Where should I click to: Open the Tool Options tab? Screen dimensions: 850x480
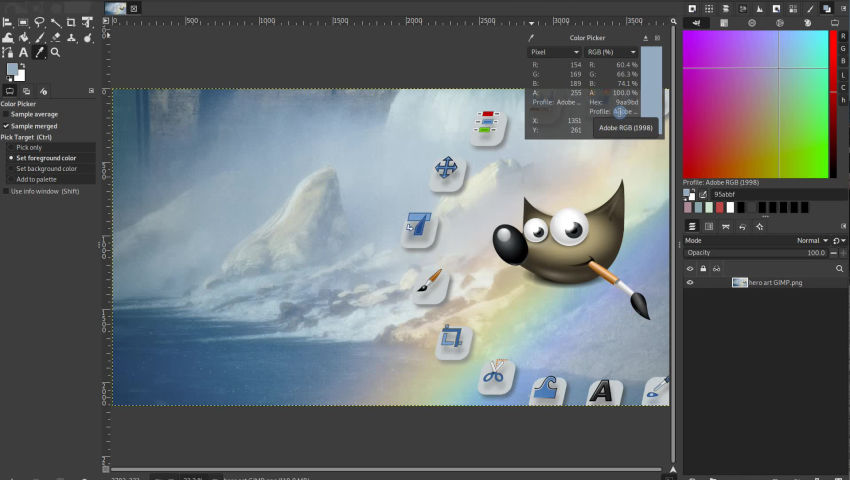pos(10,91)
